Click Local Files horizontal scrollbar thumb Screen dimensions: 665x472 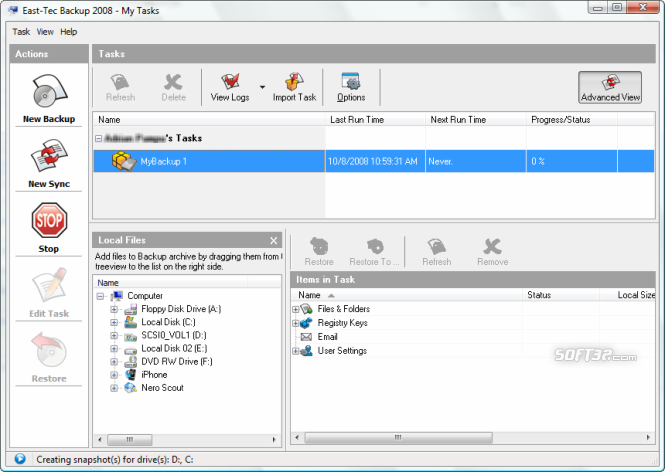pos(129,440)
